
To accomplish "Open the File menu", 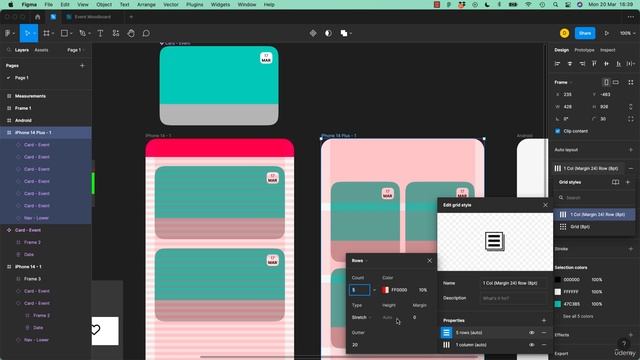I will pos(49,4).
